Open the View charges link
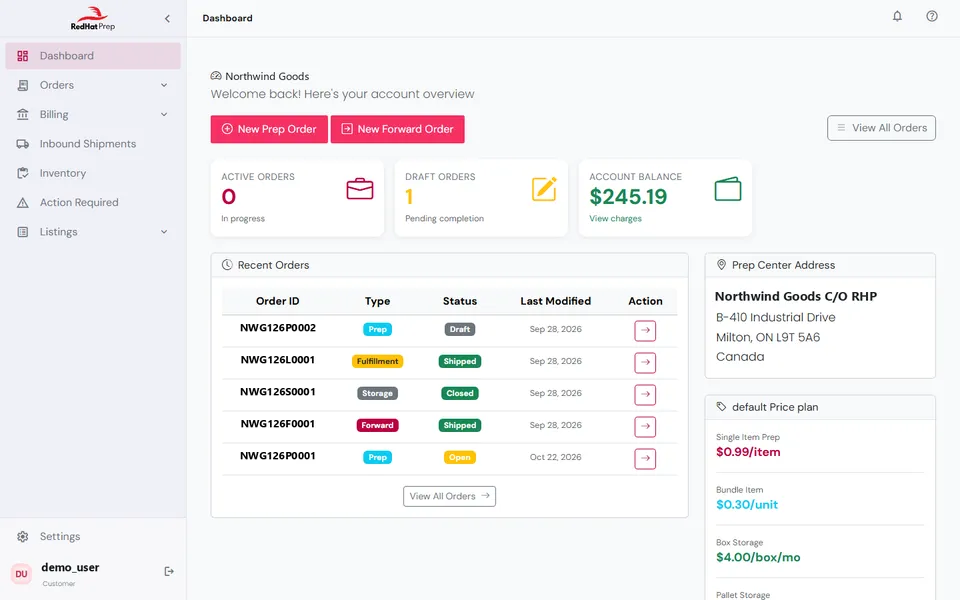Image resolution: width=960 pixels, height=600 pixels. (x=615, y=219)
